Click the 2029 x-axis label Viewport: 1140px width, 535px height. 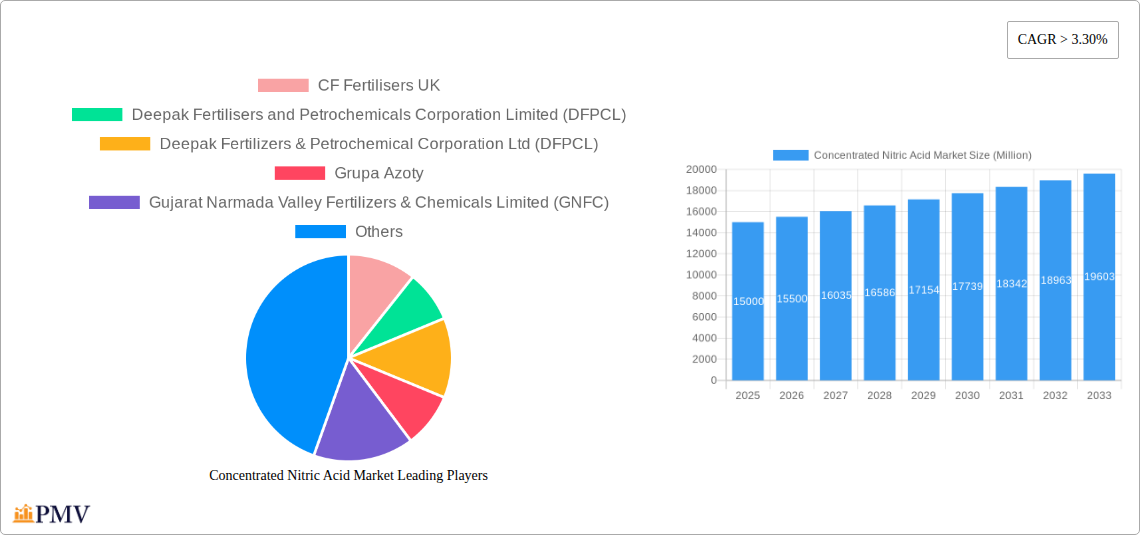tap(923, 395)
